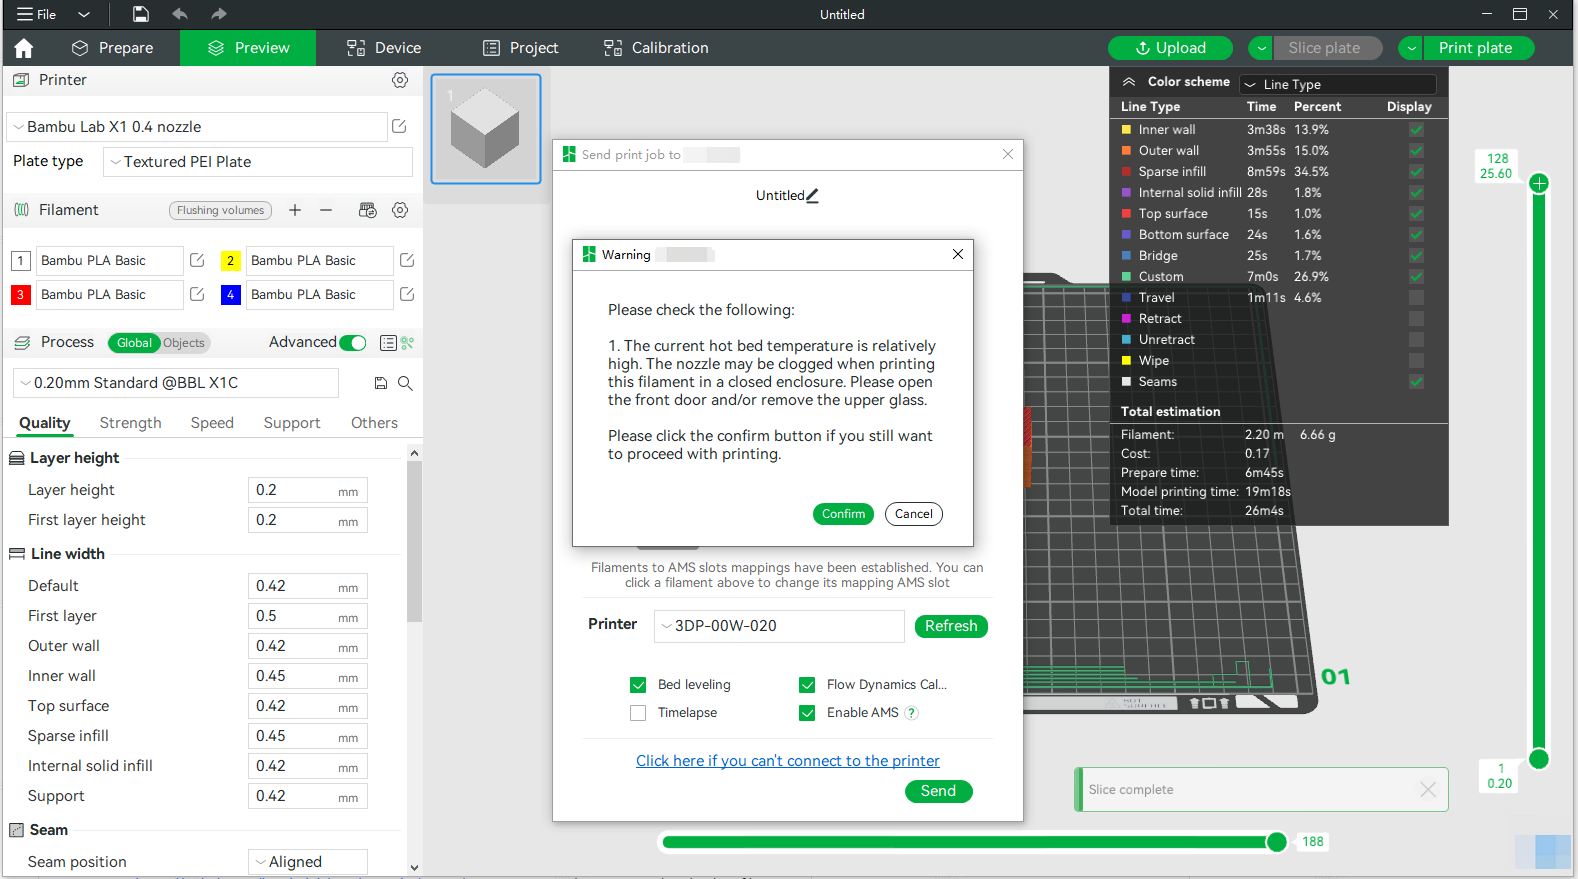
Task: Click the redo arrow icon
Action: click(219, 14)
